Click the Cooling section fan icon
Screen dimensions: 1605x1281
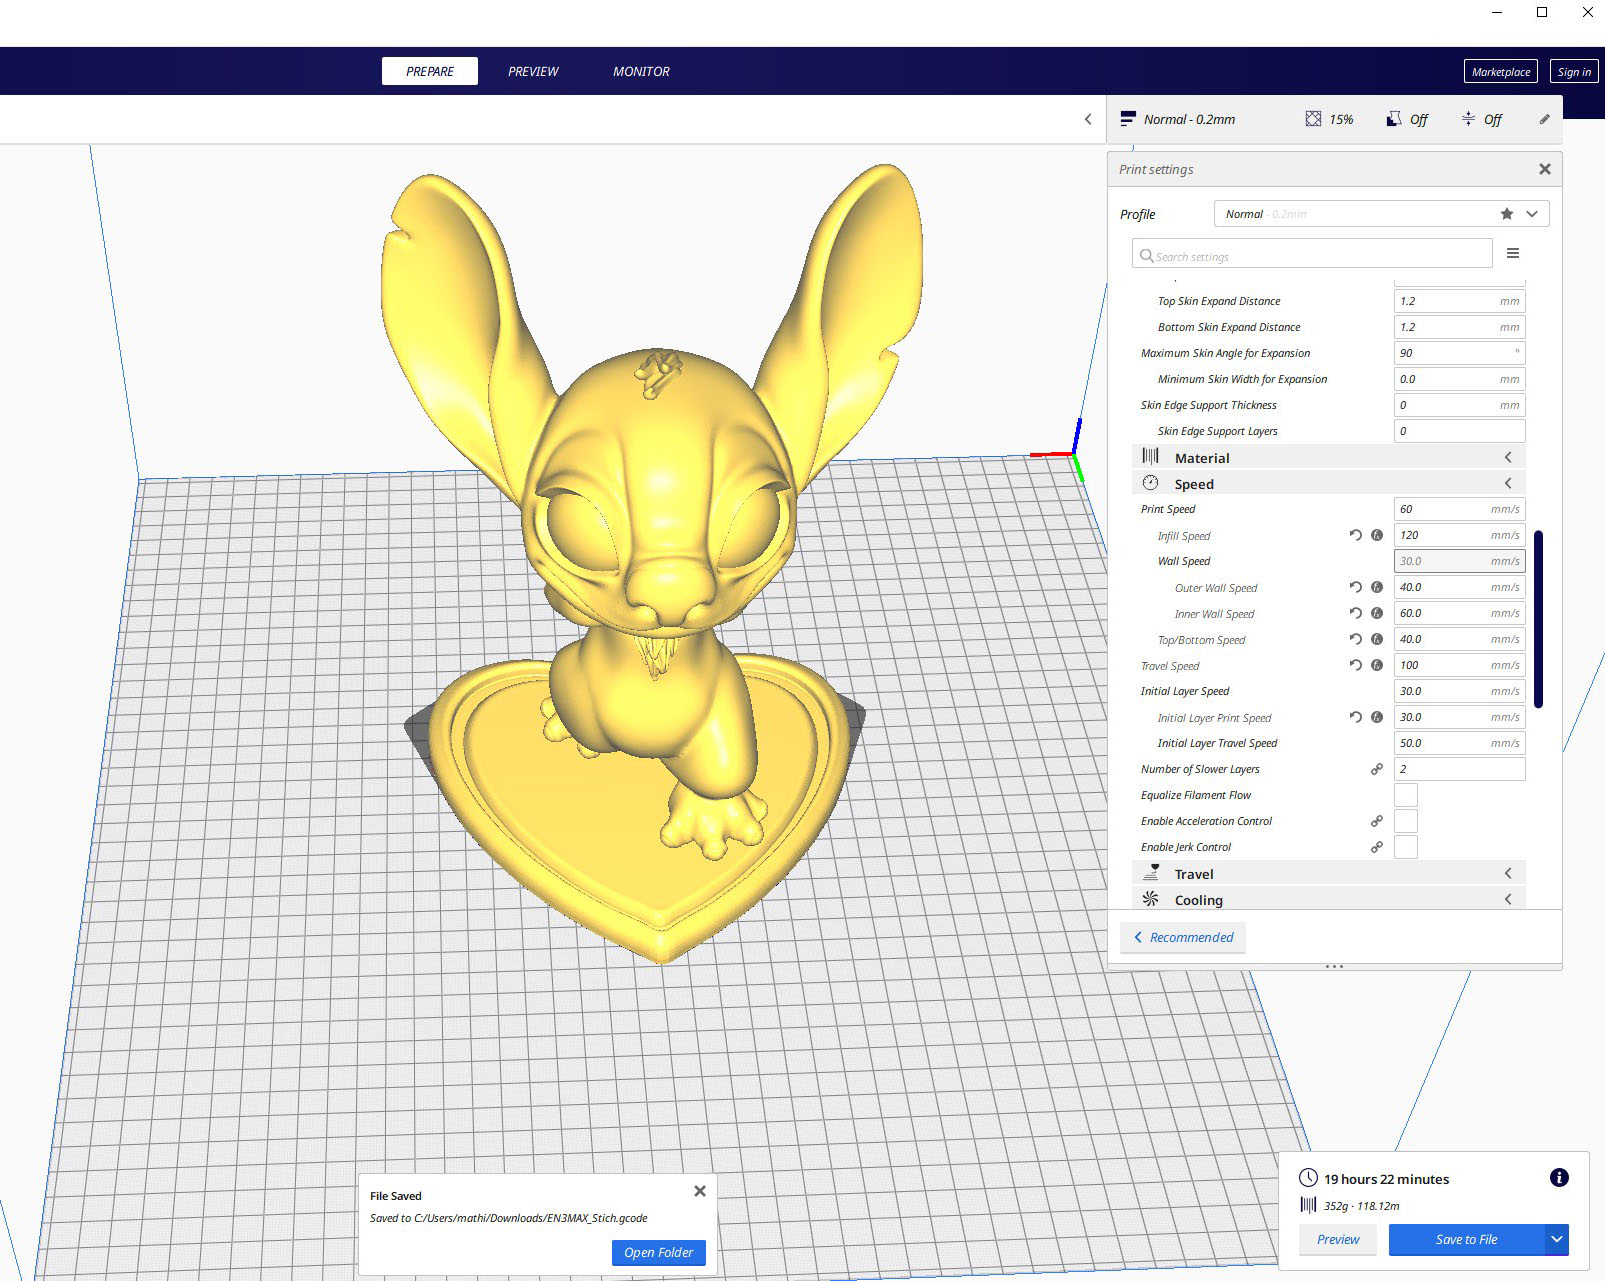point(1151,899)
